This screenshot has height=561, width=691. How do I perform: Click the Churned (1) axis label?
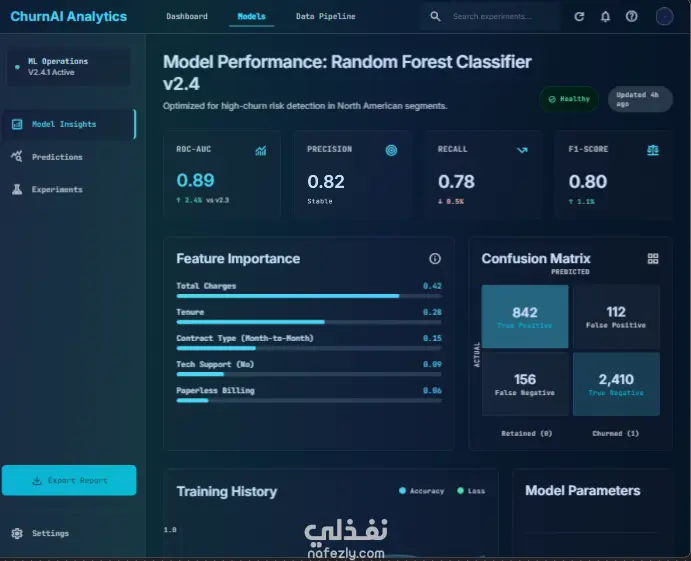click(616, 434)
